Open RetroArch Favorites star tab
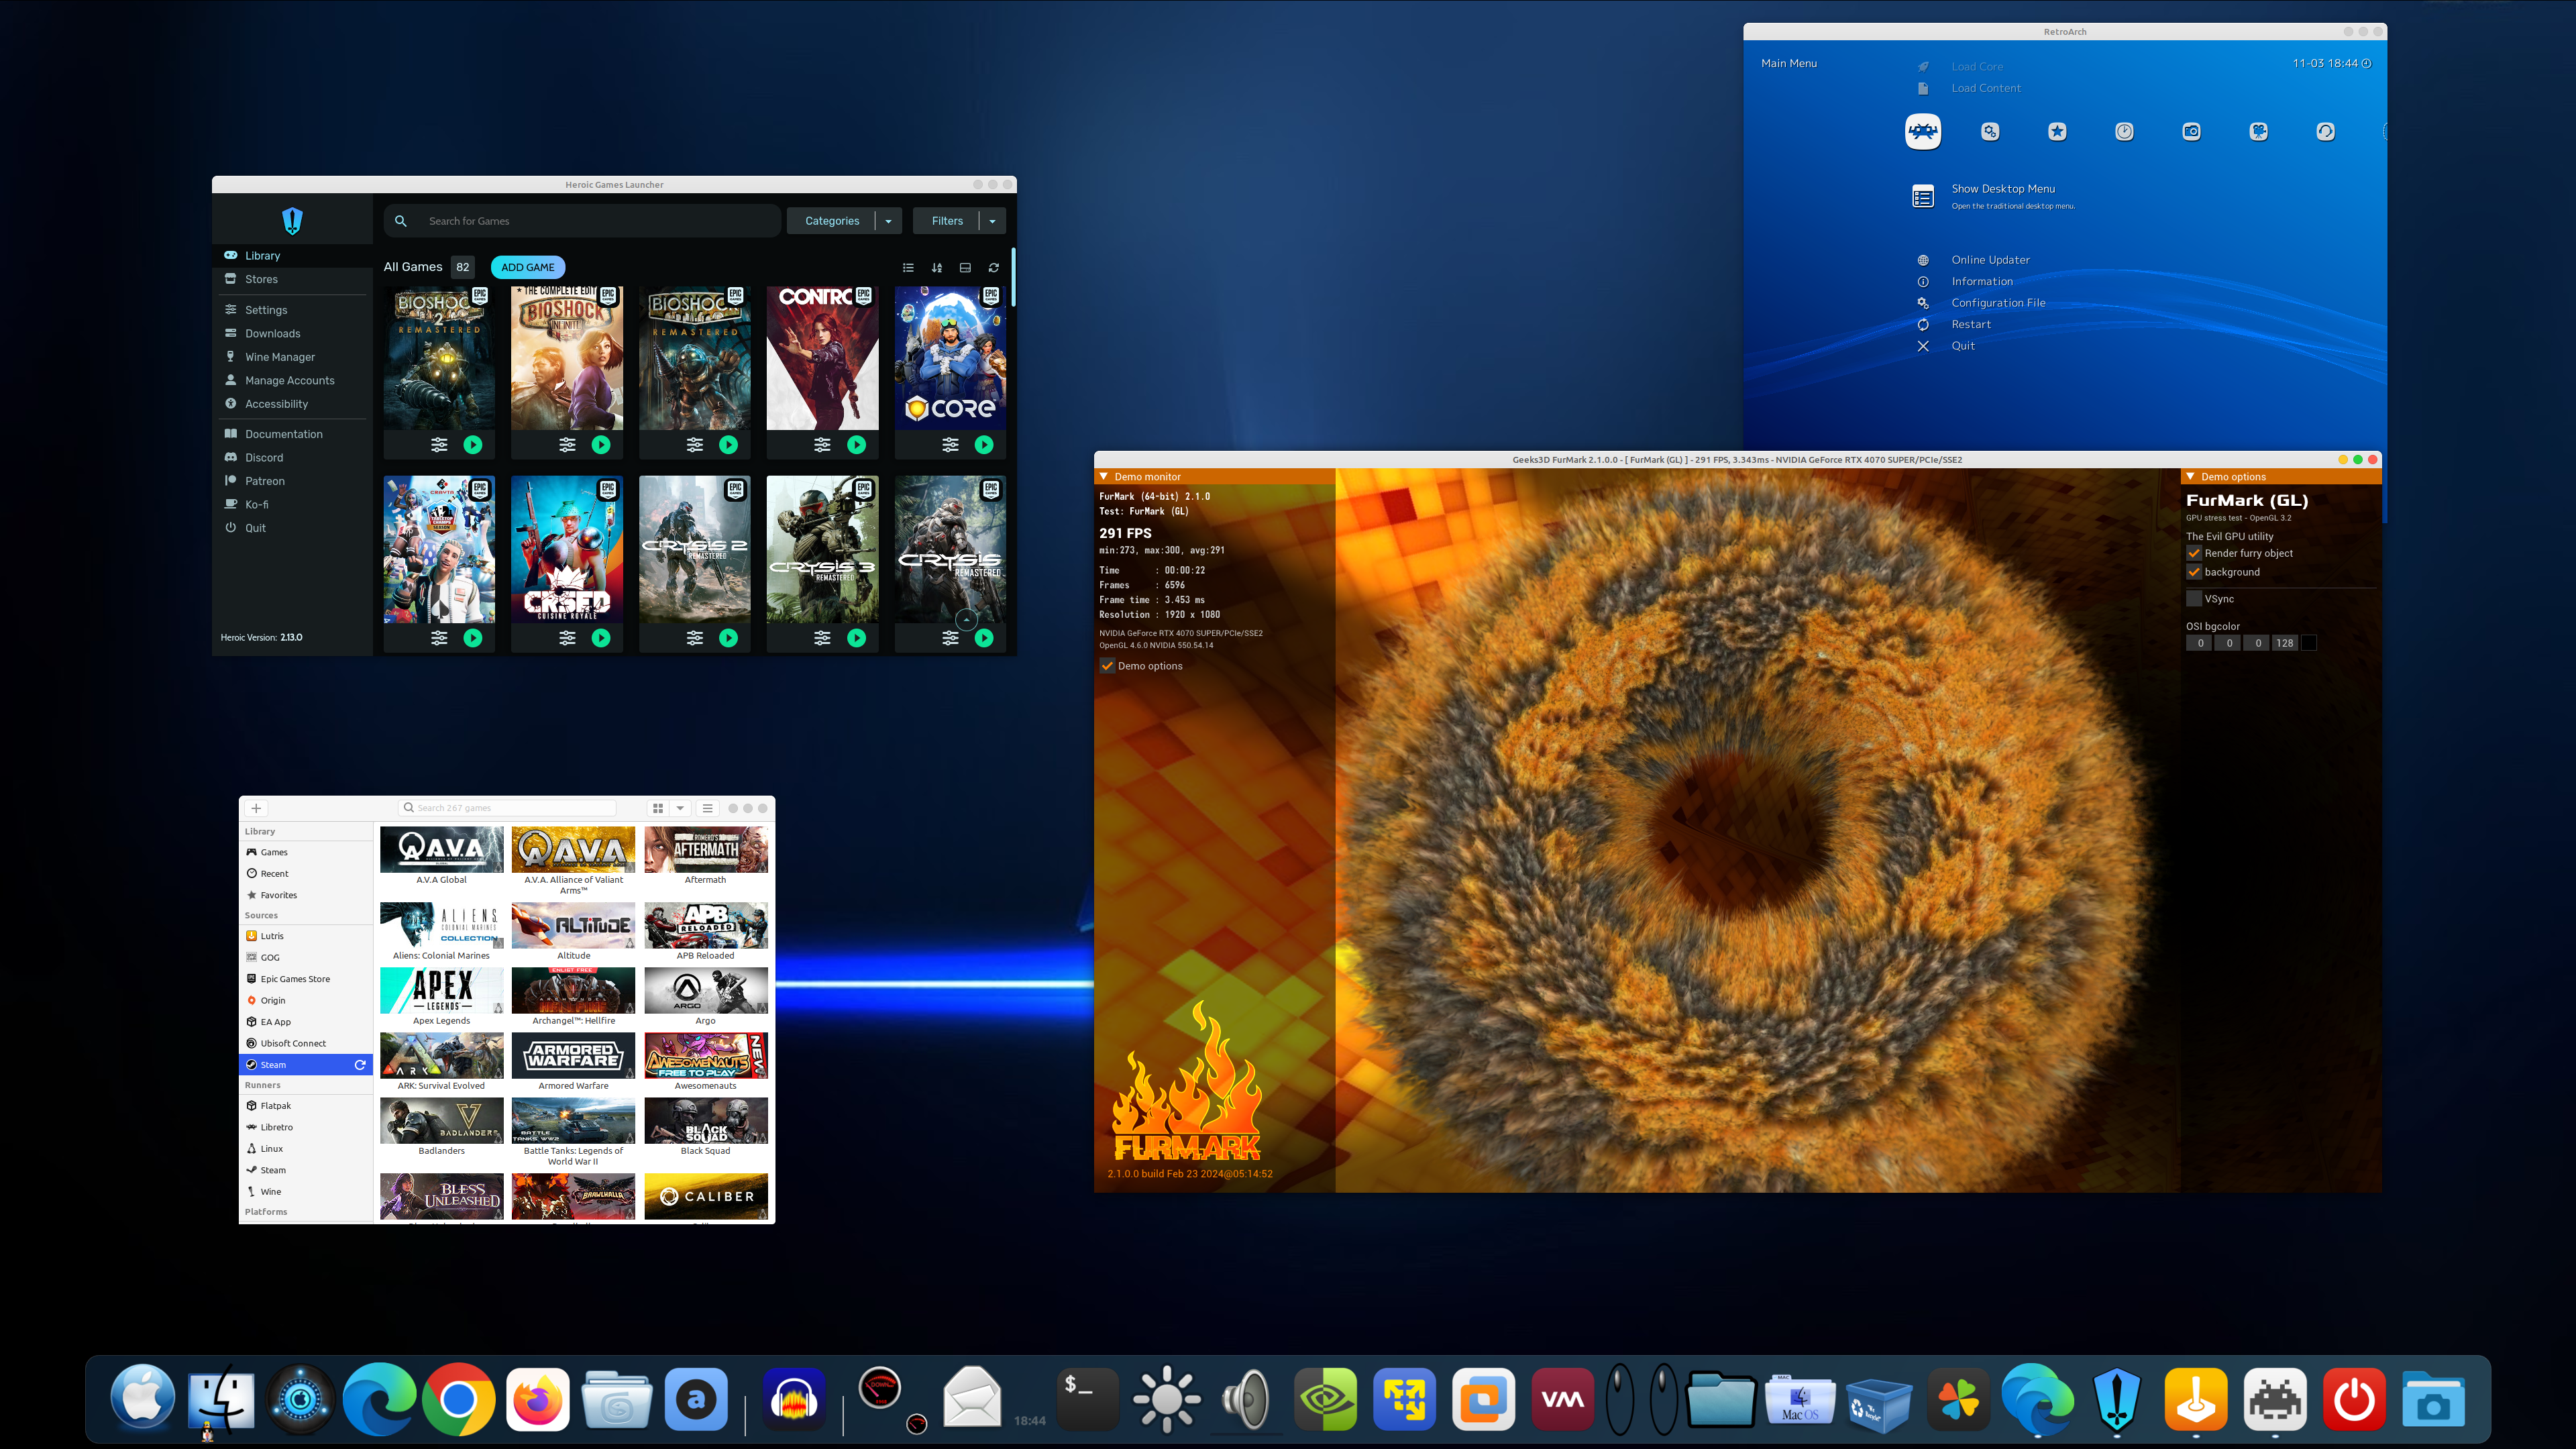 click(2057, 131)
